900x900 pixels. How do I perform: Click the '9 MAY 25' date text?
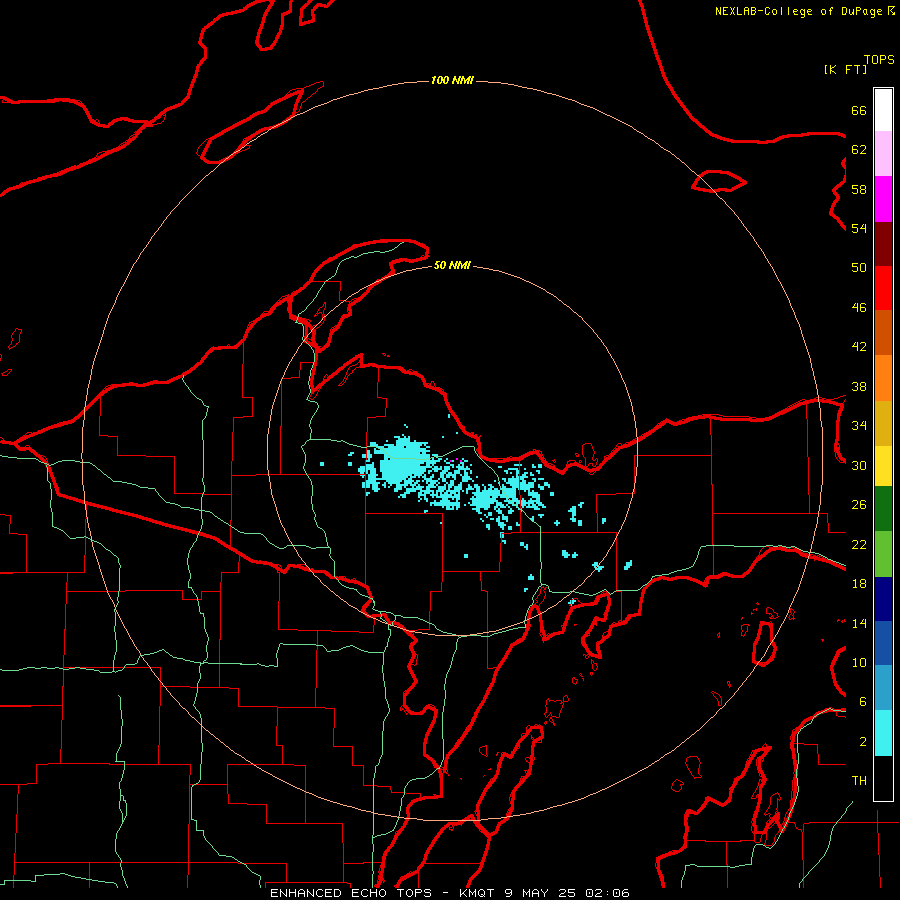(540, 893)
